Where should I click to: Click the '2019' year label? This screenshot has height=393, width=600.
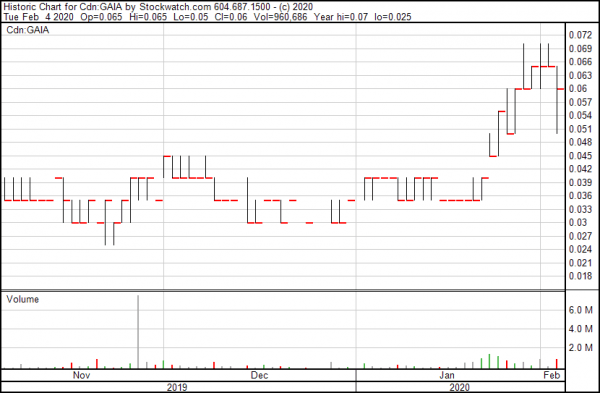pyautogui.click(x=177, y=387)
